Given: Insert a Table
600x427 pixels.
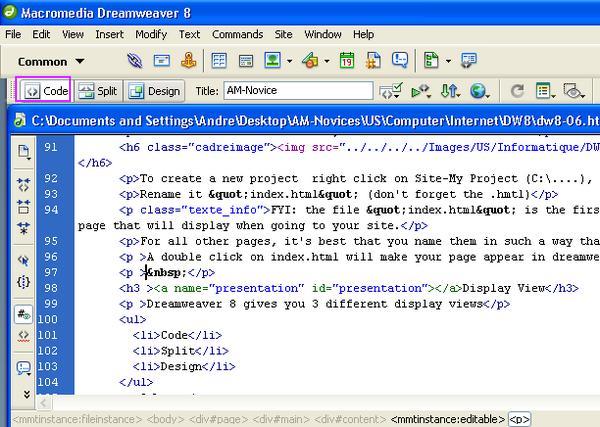Looking at the screenshot, I should click(x=219, y=60).
